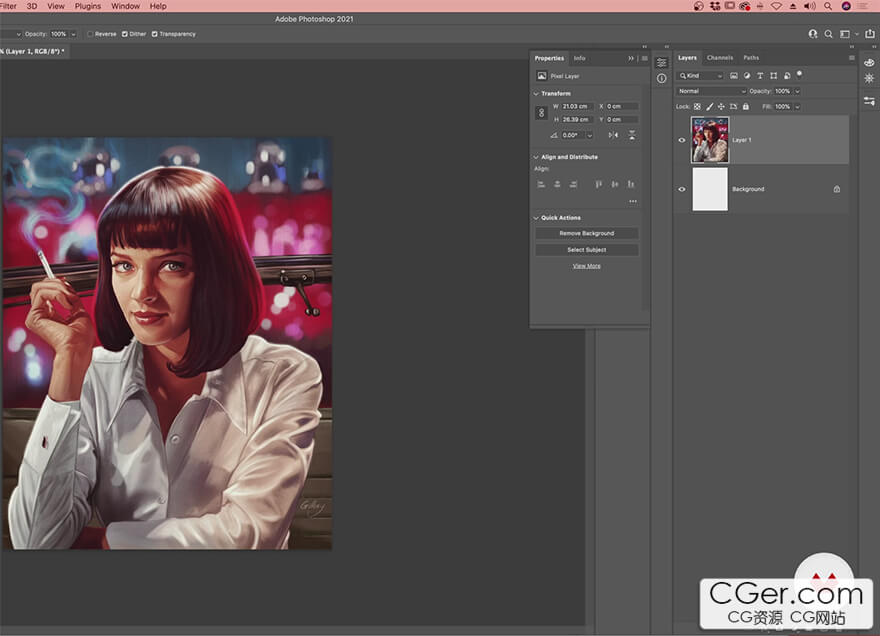This screenshot has width=880, height=636.
Task: Open the layer filter Kind dropdown
Action: coord(700,76)
